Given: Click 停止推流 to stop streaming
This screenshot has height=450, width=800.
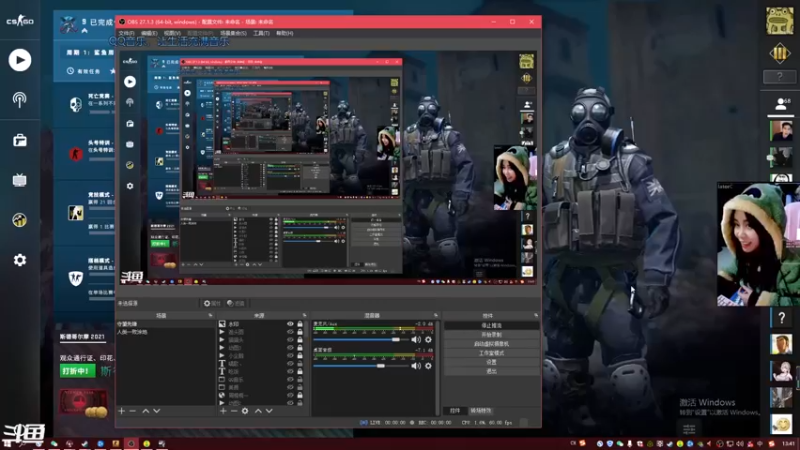Looking at the screenshot, I should click(491, 326).
